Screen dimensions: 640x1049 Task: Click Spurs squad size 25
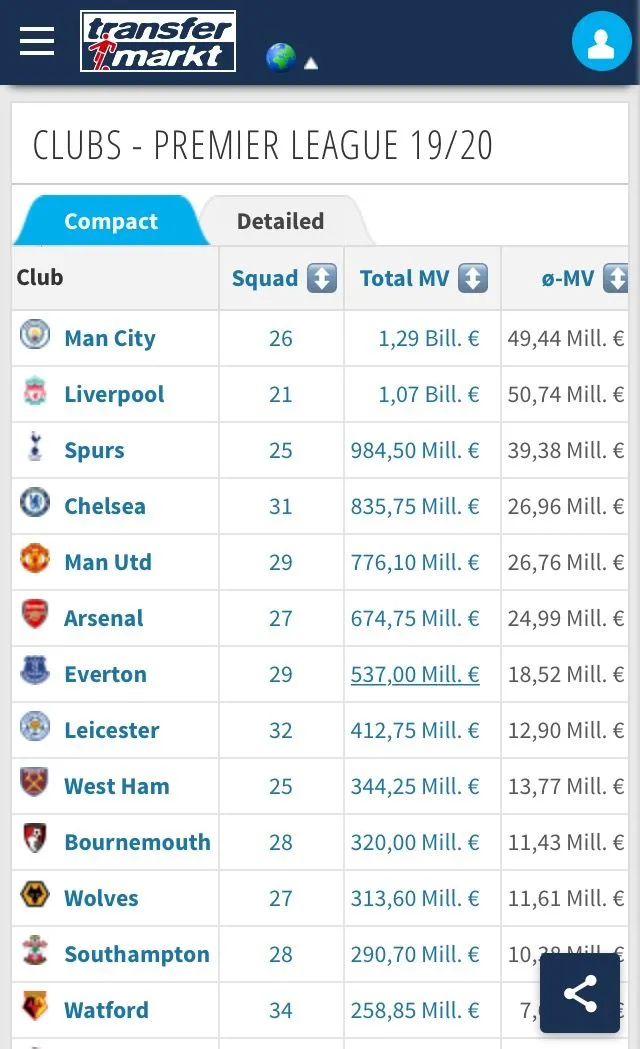281,450
